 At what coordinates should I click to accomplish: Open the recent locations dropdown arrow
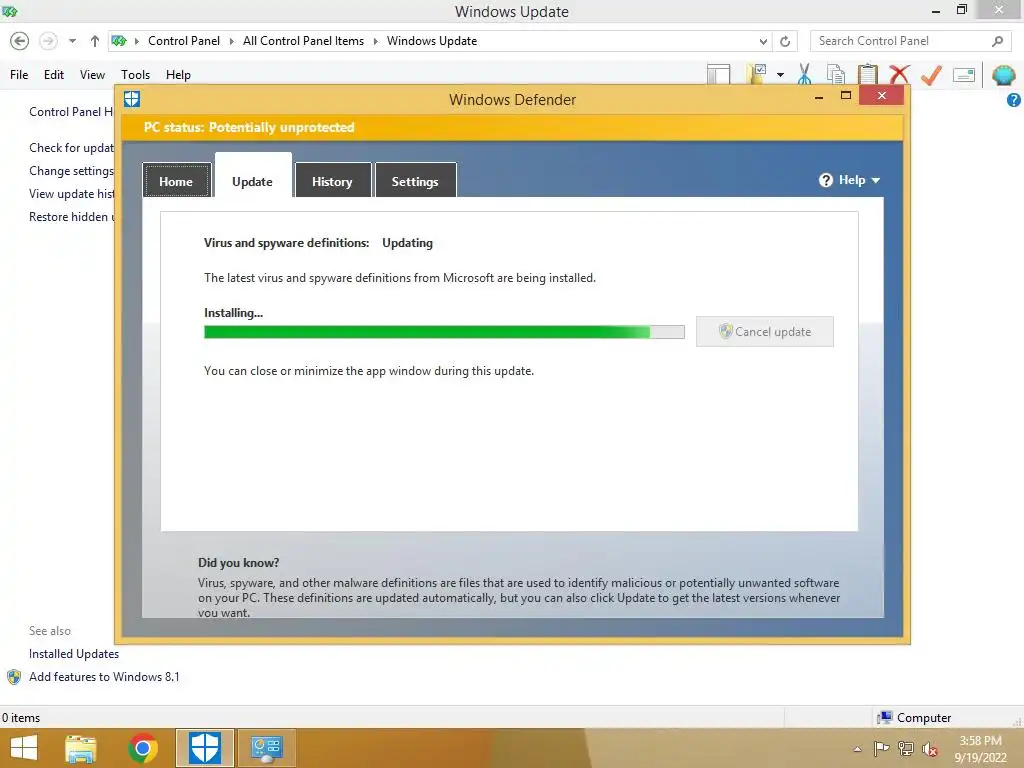tap(72, 41)
